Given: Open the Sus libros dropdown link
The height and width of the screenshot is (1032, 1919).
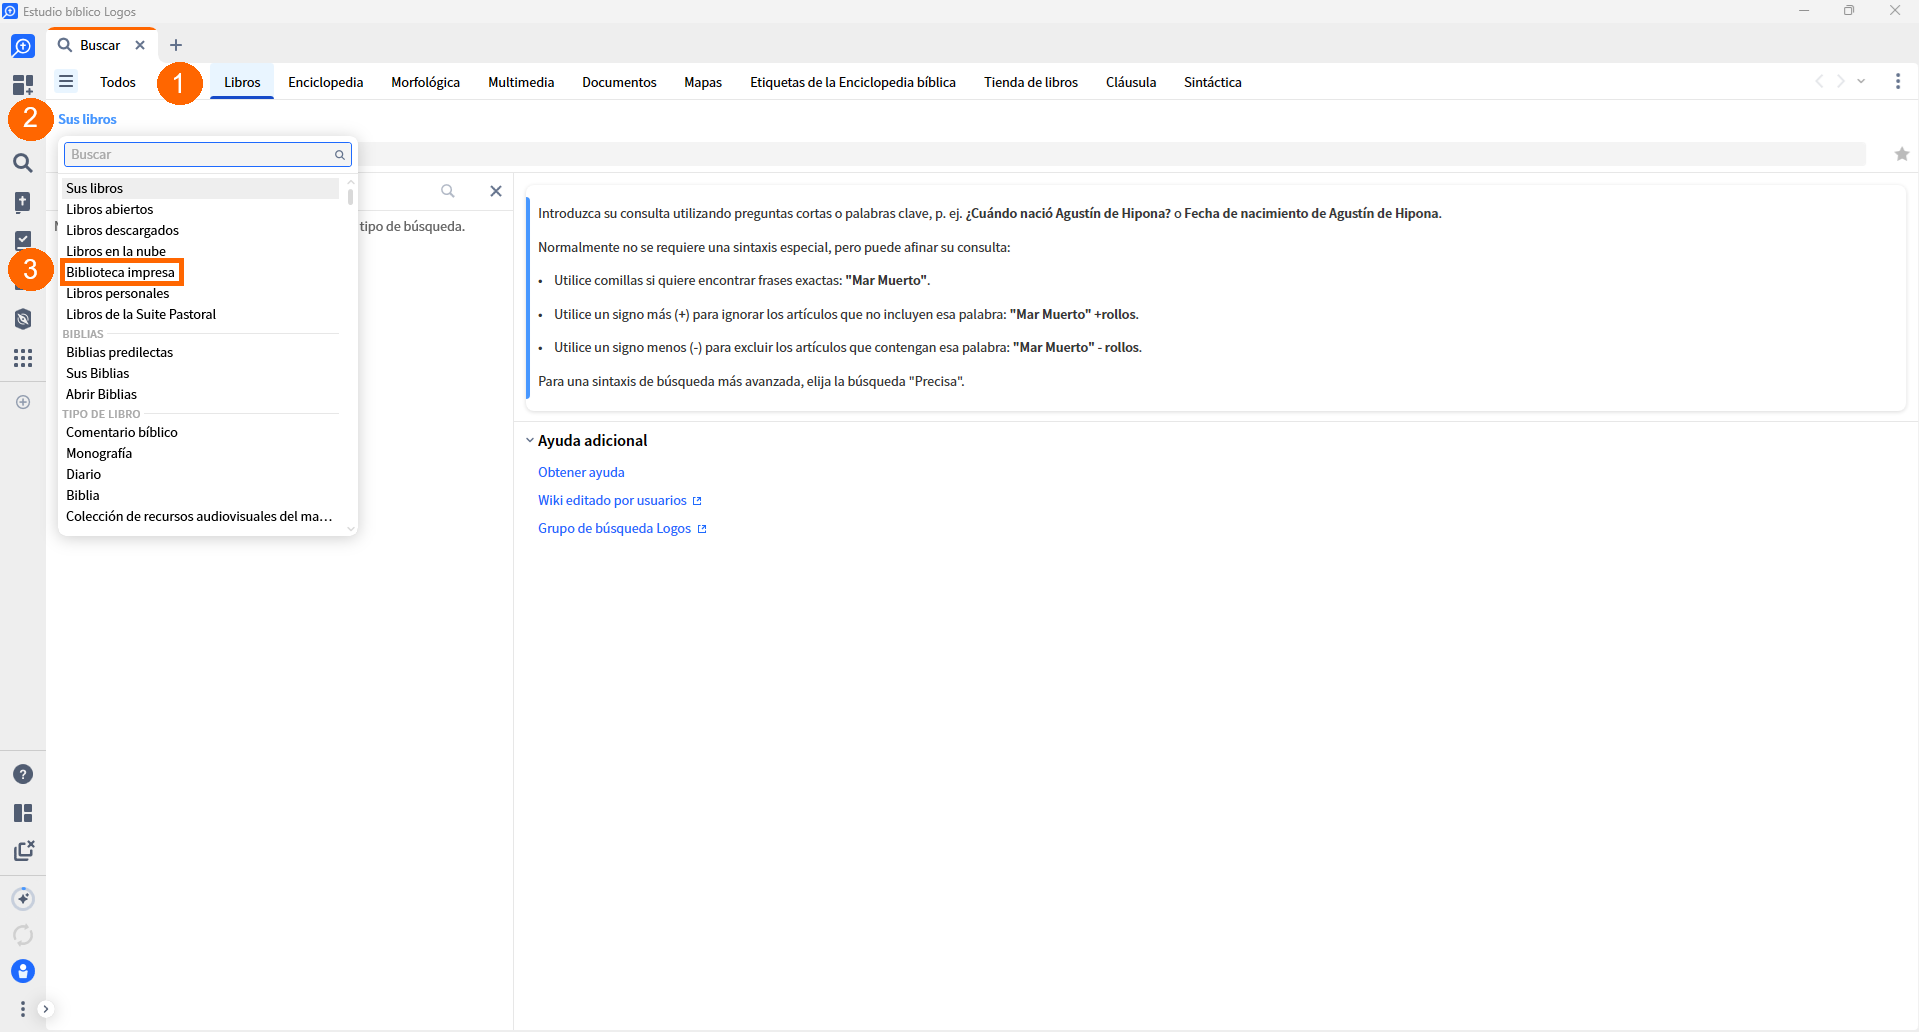Looking at the screenshot, I should click(87, 119).
